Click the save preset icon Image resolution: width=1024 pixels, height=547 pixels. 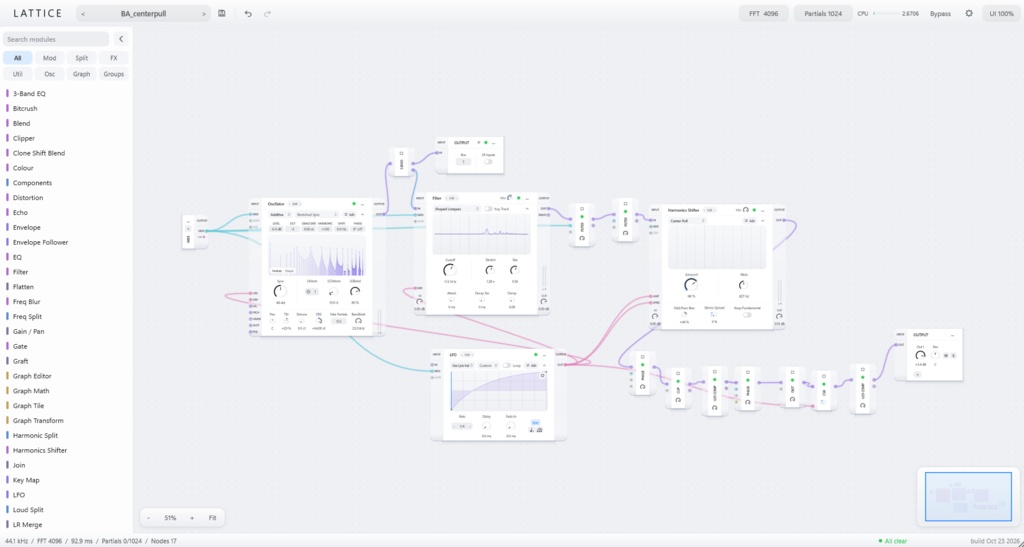222,13
